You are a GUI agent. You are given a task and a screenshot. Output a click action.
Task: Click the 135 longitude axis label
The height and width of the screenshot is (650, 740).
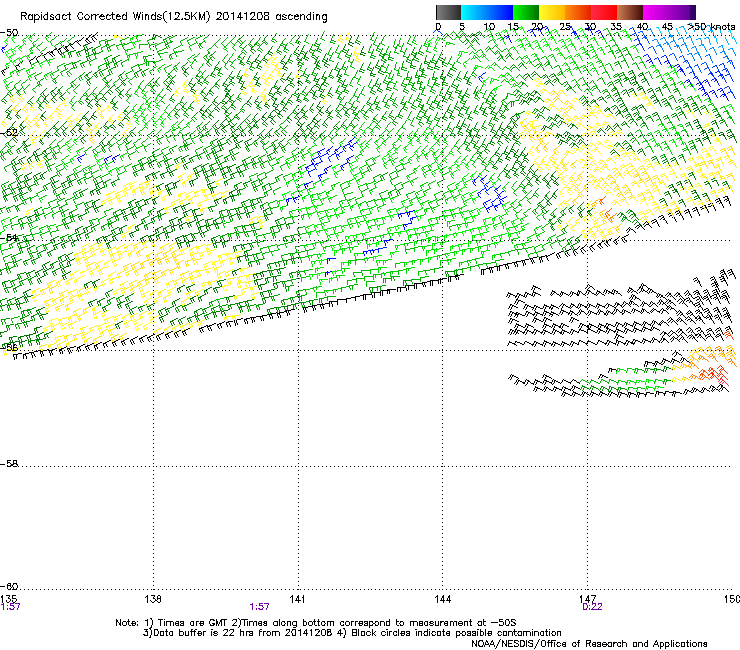[x=9, y=599]
